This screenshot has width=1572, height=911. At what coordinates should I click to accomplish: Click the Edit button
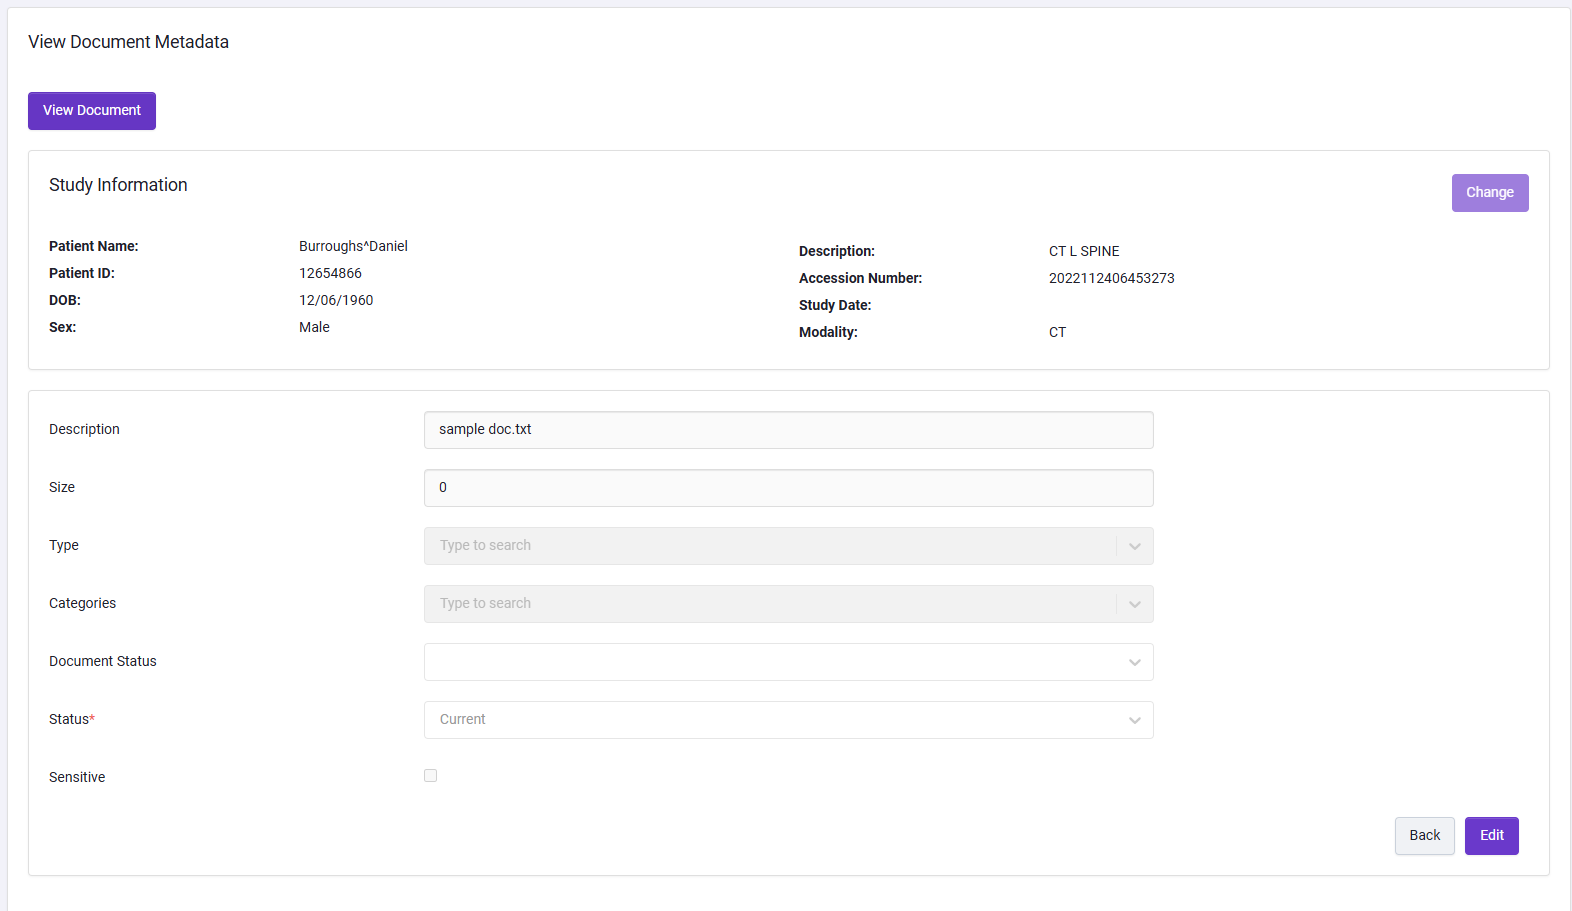point(1492,836)
